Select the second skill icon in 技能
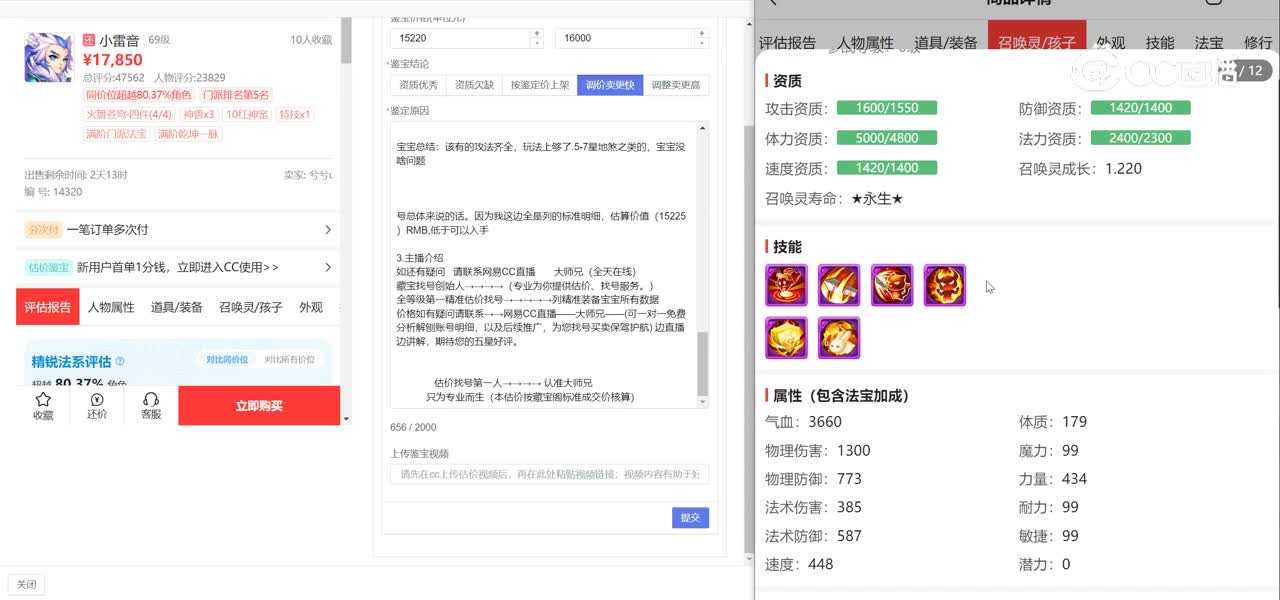Screen dimensions: 1280x600 [839, 285]
